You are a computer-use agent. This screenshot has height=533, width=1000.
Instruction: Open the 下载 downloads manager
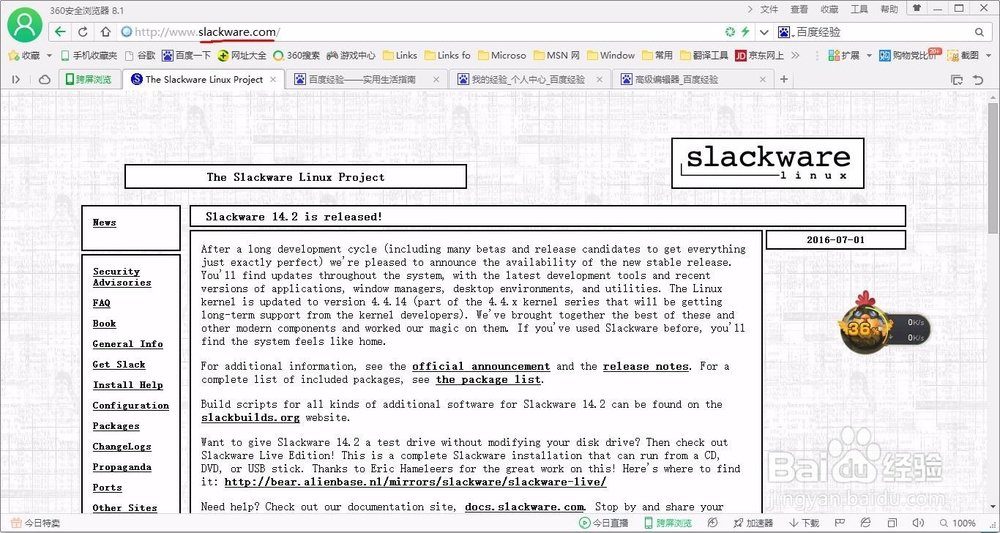804,523
